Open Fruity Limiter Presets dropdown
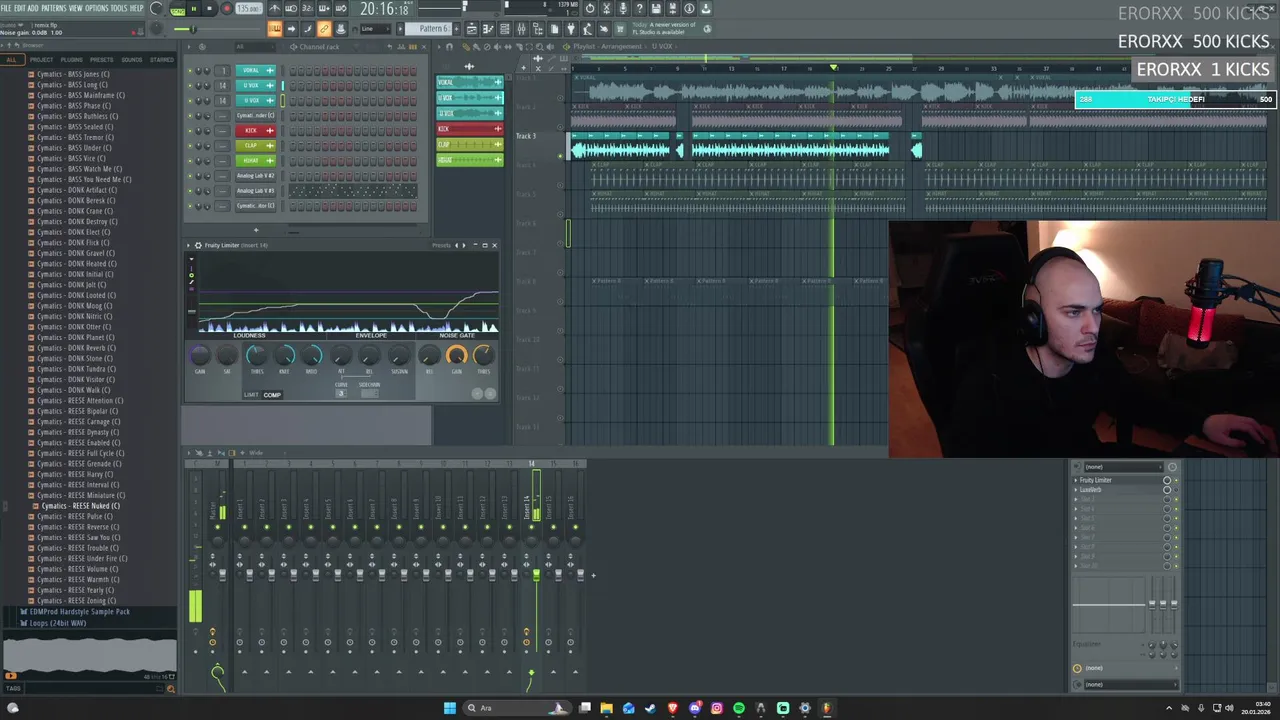The width and height of the screenshot is (1280, 720). click(441, 245)
